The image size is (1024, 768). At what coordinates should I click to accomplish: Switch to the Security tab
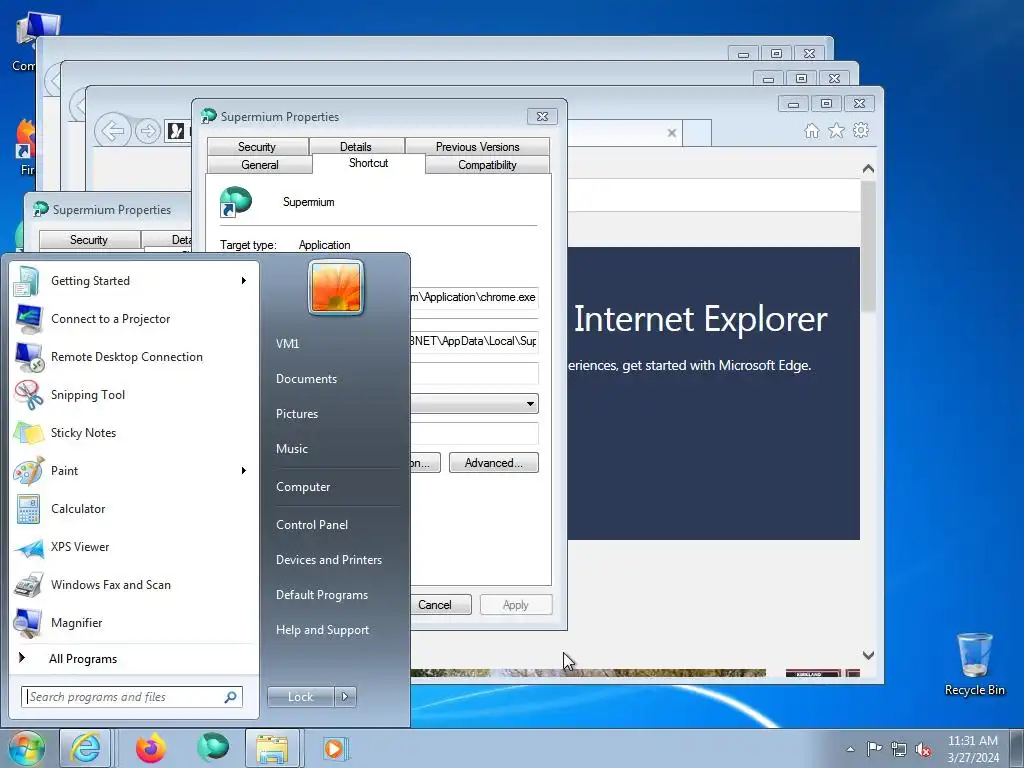[257, 146]
